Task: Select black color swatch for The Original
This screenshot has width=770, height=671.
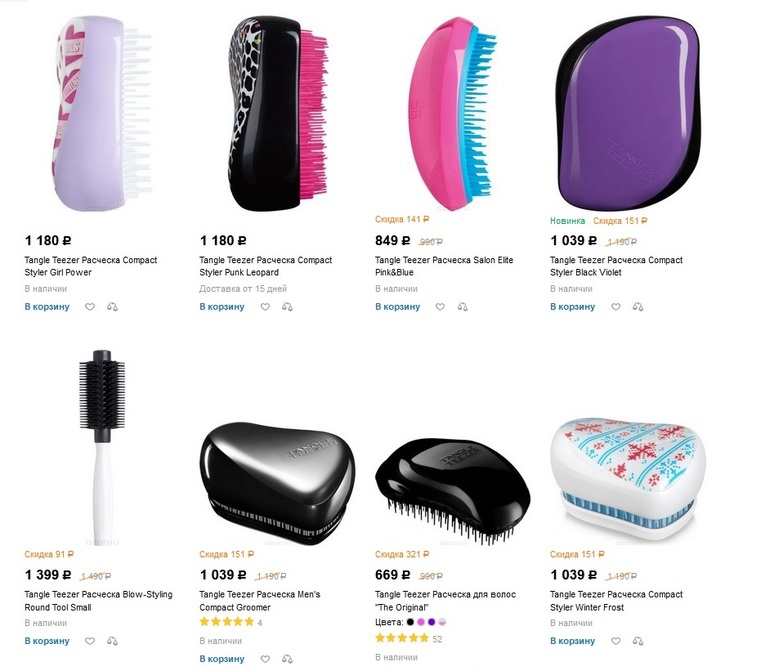Action: [410, 622]
